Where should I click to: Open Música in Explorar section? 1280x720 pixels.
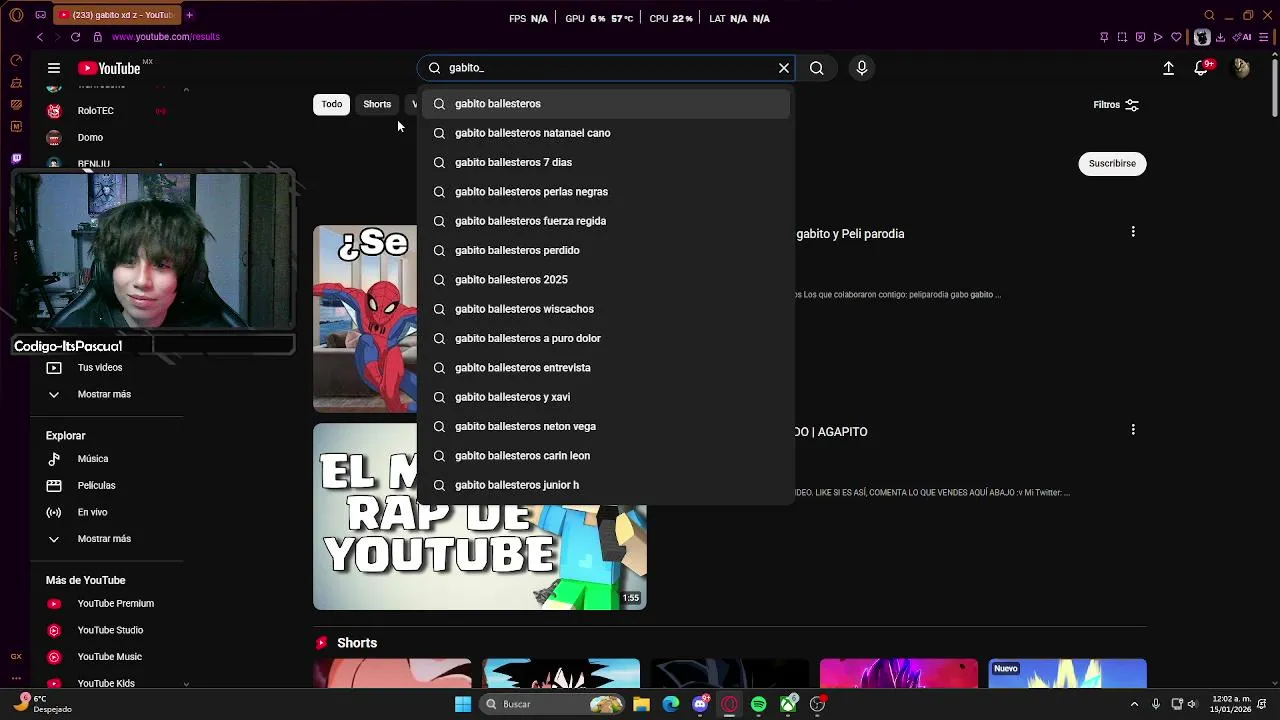tap(93, 459)
